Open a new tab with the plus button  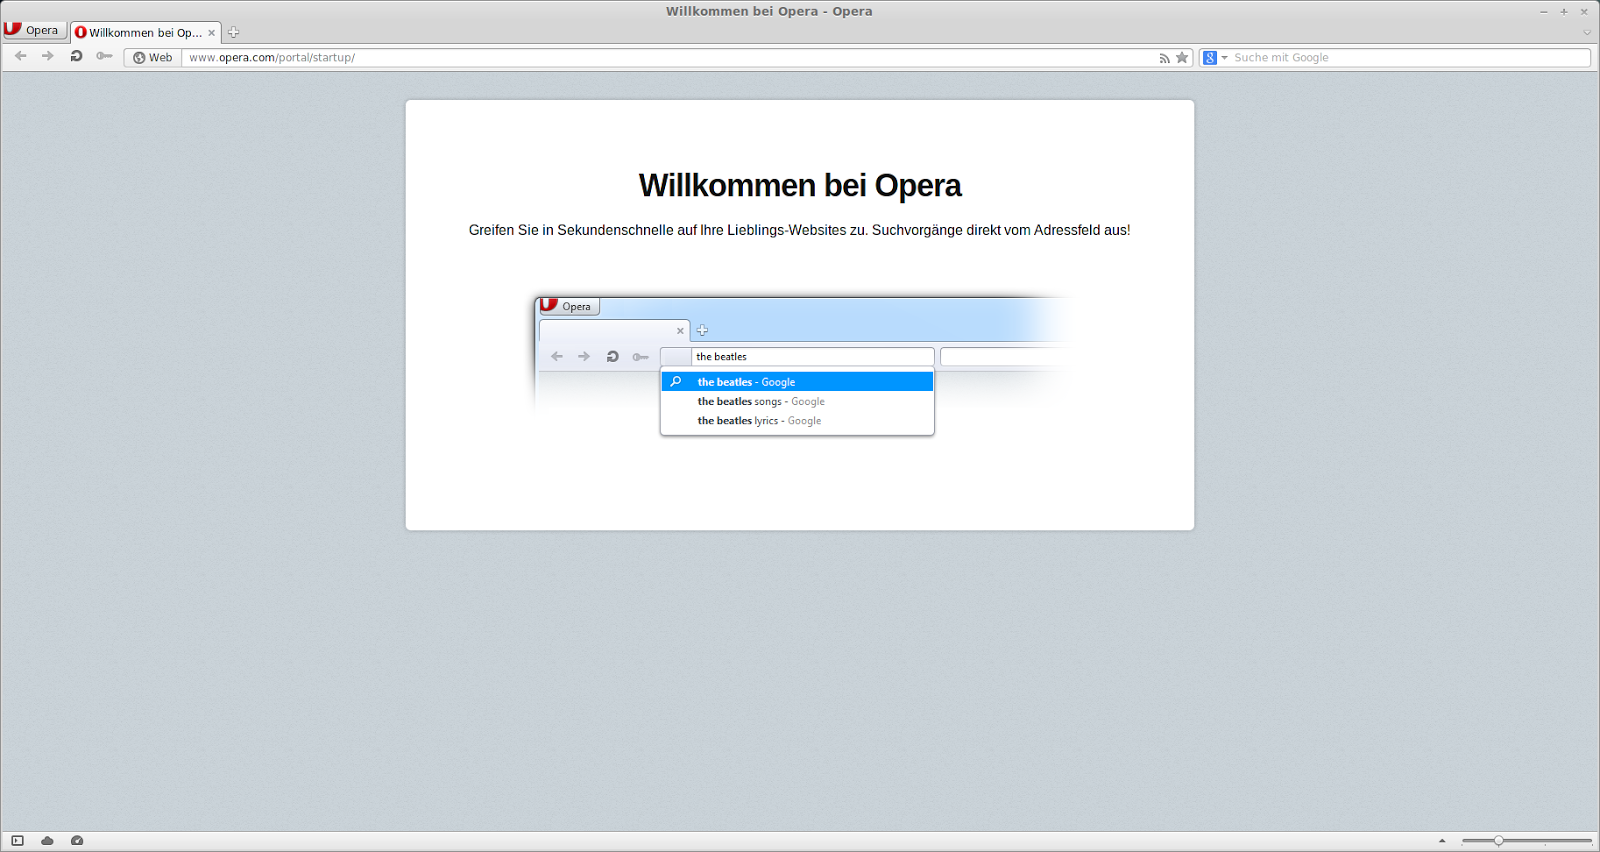tap(234, 32)
